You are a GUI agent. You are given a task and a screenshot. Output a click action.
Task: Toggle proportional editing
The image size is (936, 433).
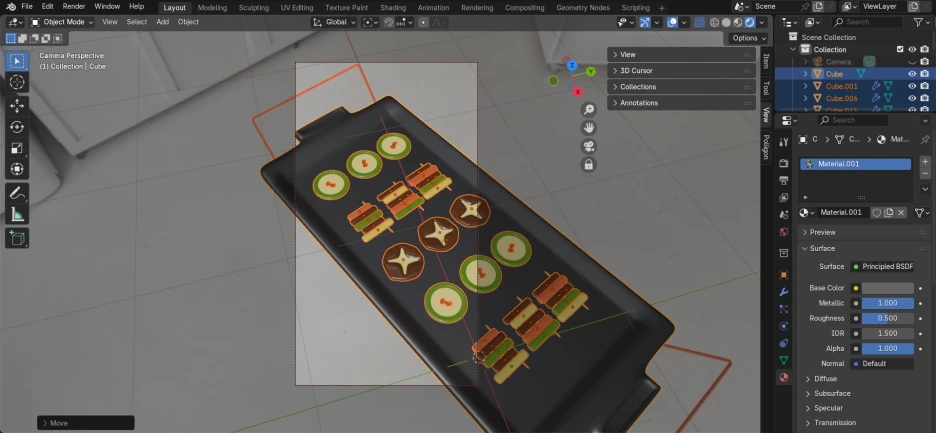[x=423, y=22]
